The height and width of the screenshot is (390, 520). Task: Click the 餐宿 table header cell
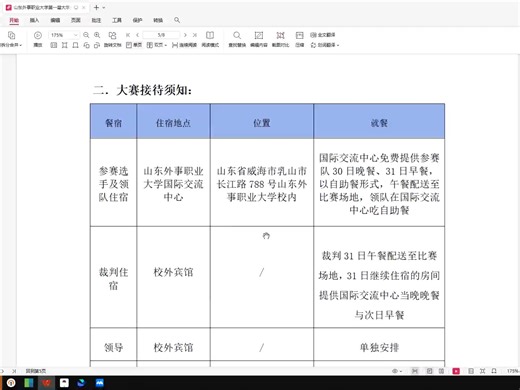[113, 121]
